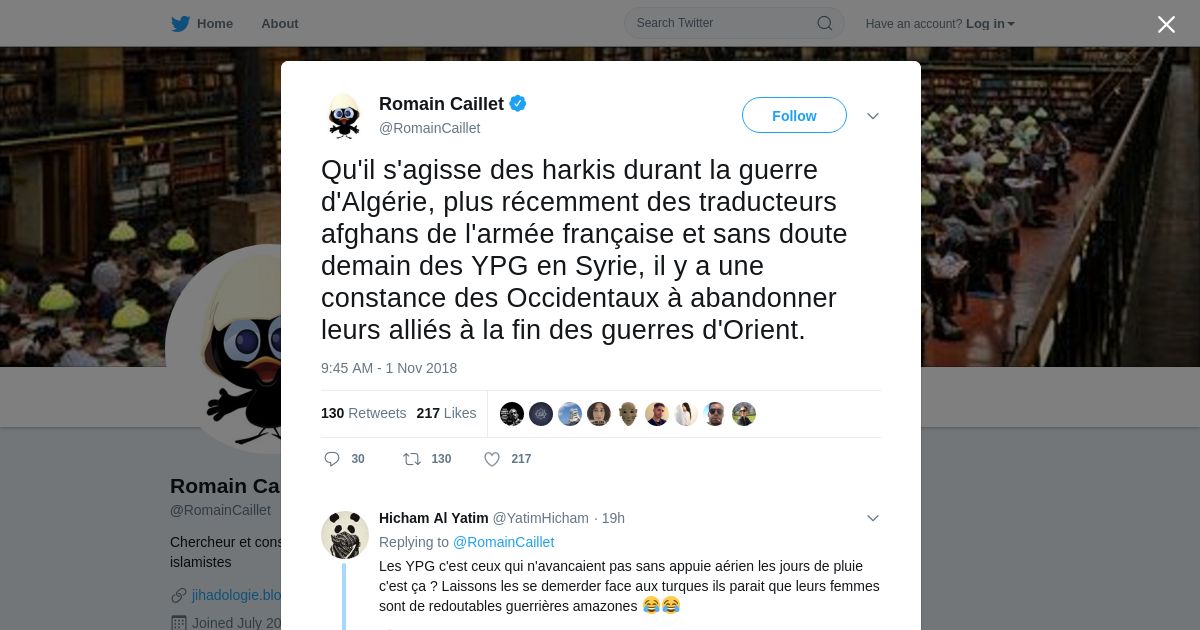The image size is (1200, 630).
Task: Expand the tweet options chevron beside Follow
Action: coord(873,116)
